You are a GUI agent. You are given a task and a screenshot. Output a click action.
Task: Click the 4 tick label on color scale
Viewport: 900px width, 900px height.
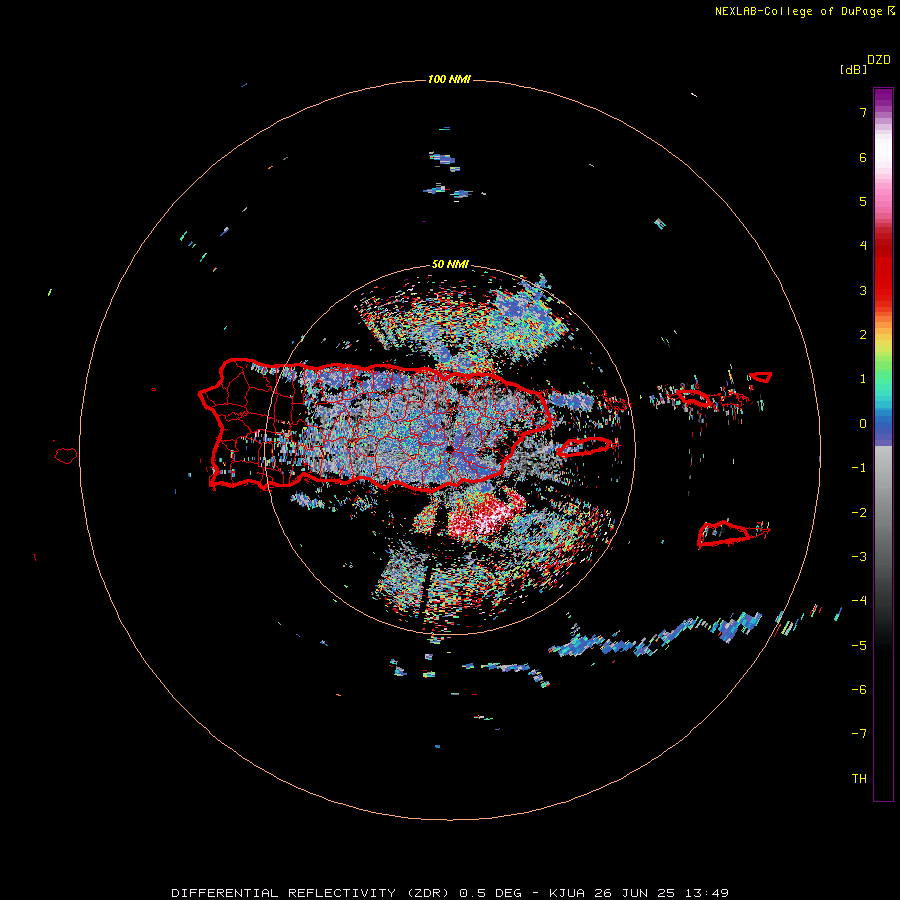coord(863,246)
